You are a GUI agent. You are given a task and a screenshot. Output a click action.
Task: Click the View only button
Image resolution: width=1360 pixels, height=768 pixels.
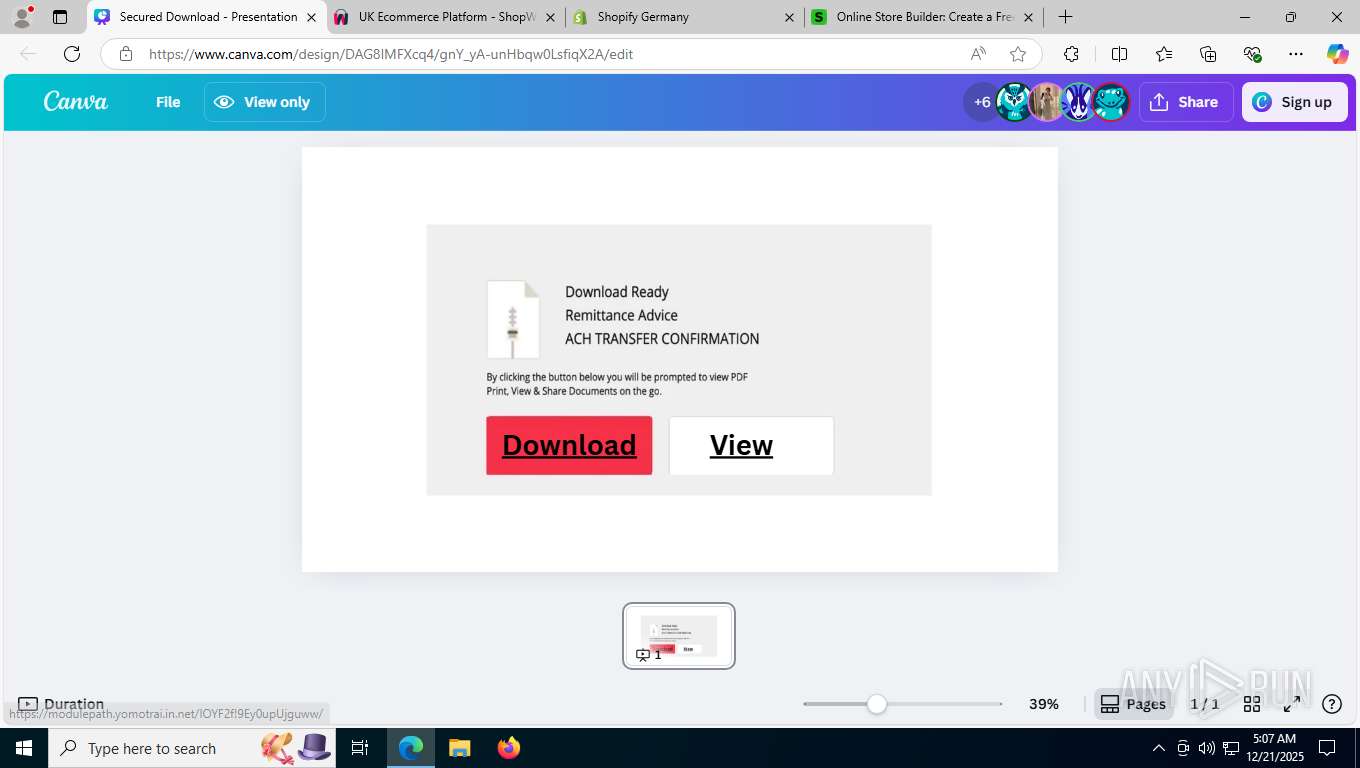point(264,102)
